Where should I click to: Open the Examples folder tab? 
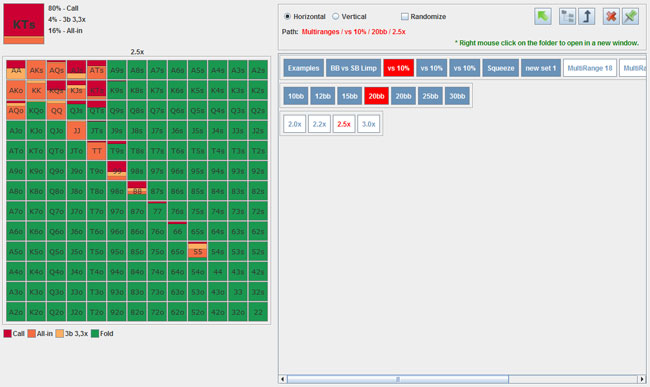point(303,68)
